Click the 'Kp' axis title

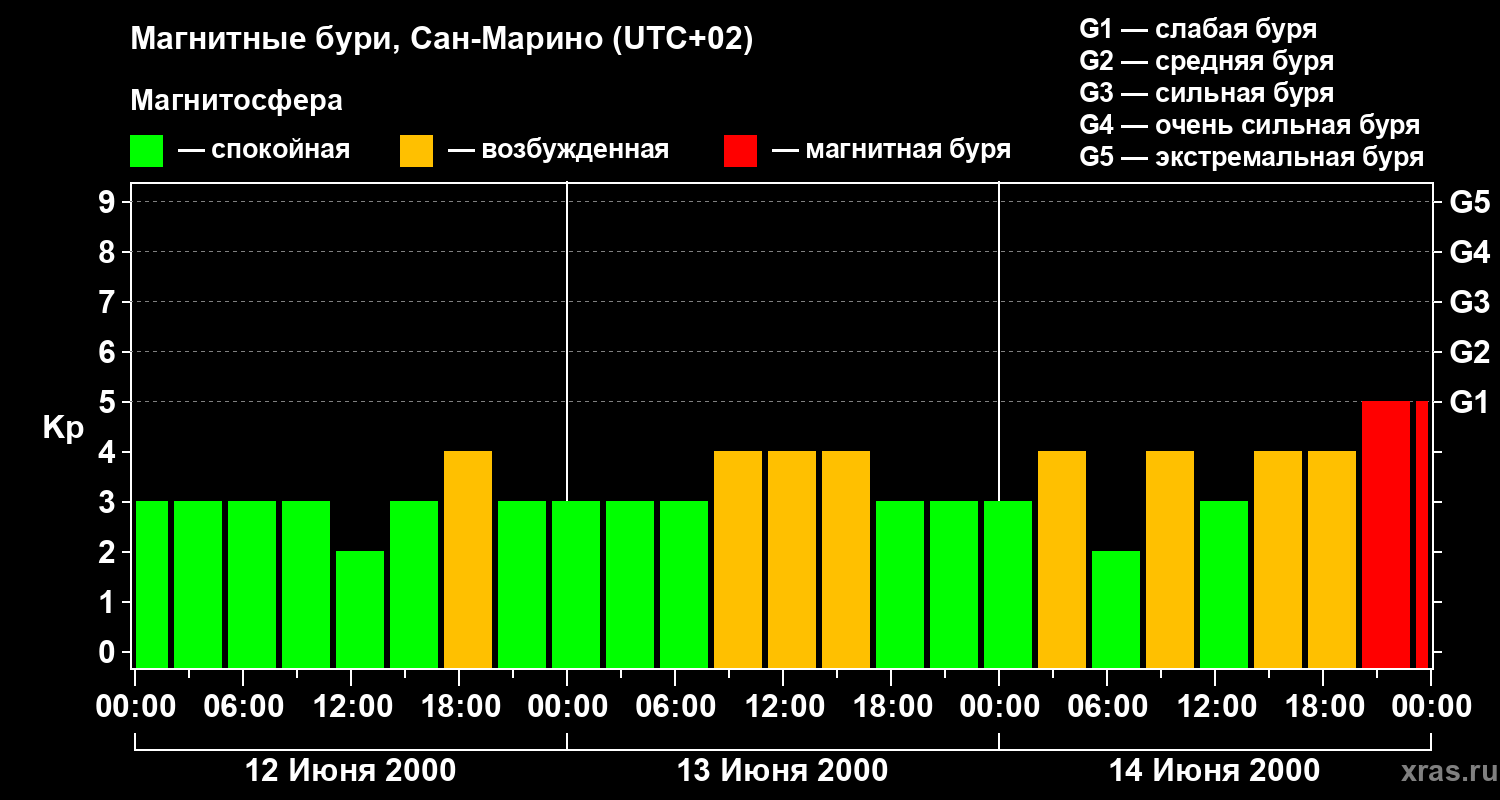point(63,428)
